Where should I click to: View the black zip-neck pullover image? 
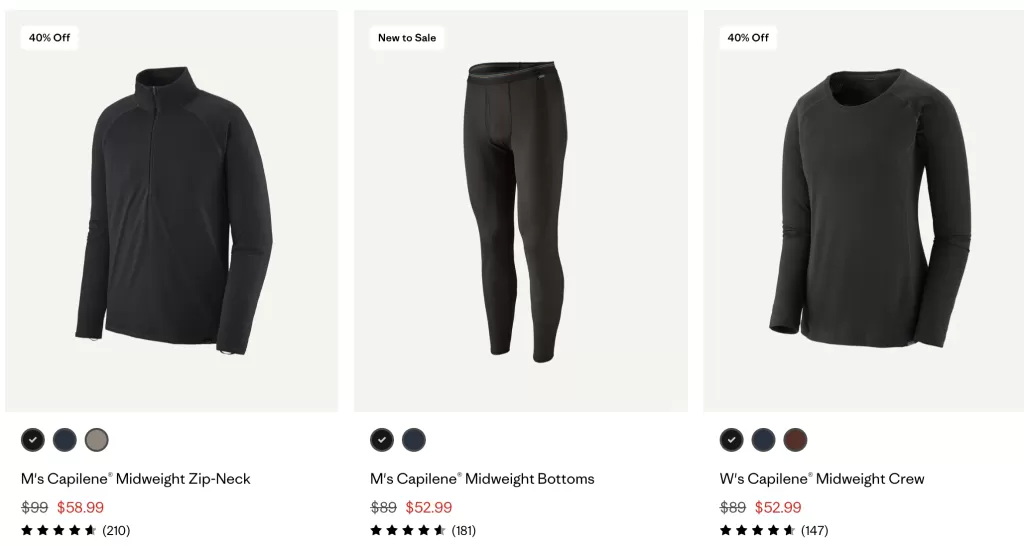tap(172, 211)
